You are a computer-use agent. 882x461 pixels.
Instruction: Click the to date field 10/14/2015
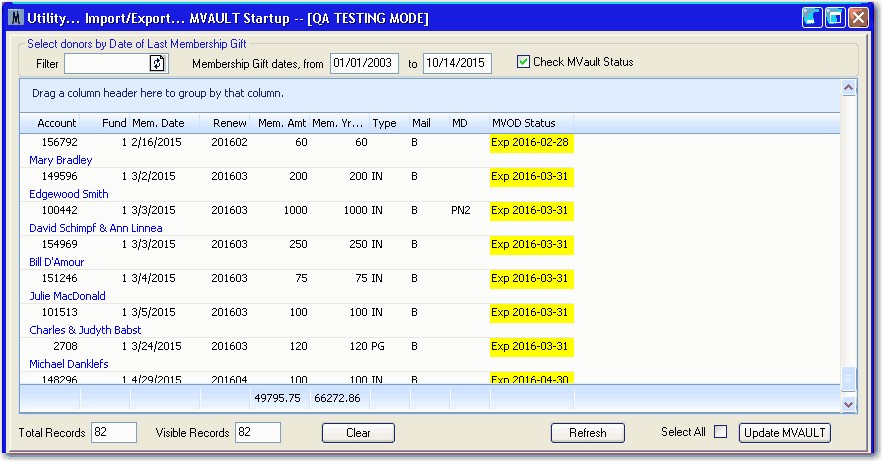tap(457, 63)
